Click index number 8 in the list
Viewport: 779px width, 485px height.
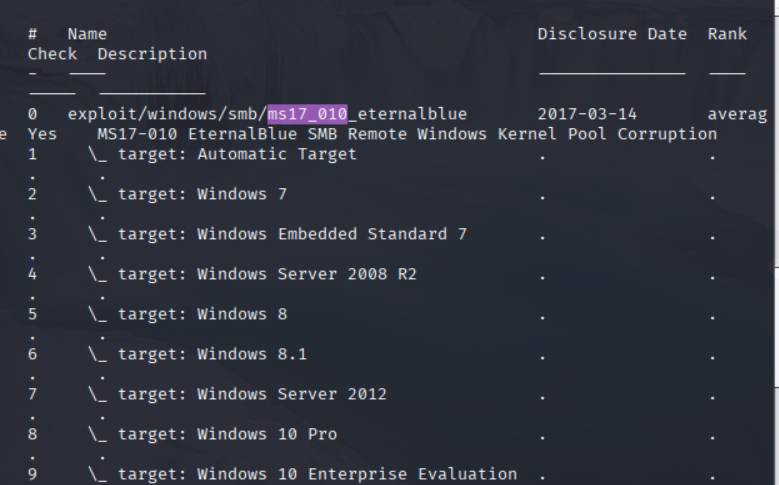(x=32, y=434)
